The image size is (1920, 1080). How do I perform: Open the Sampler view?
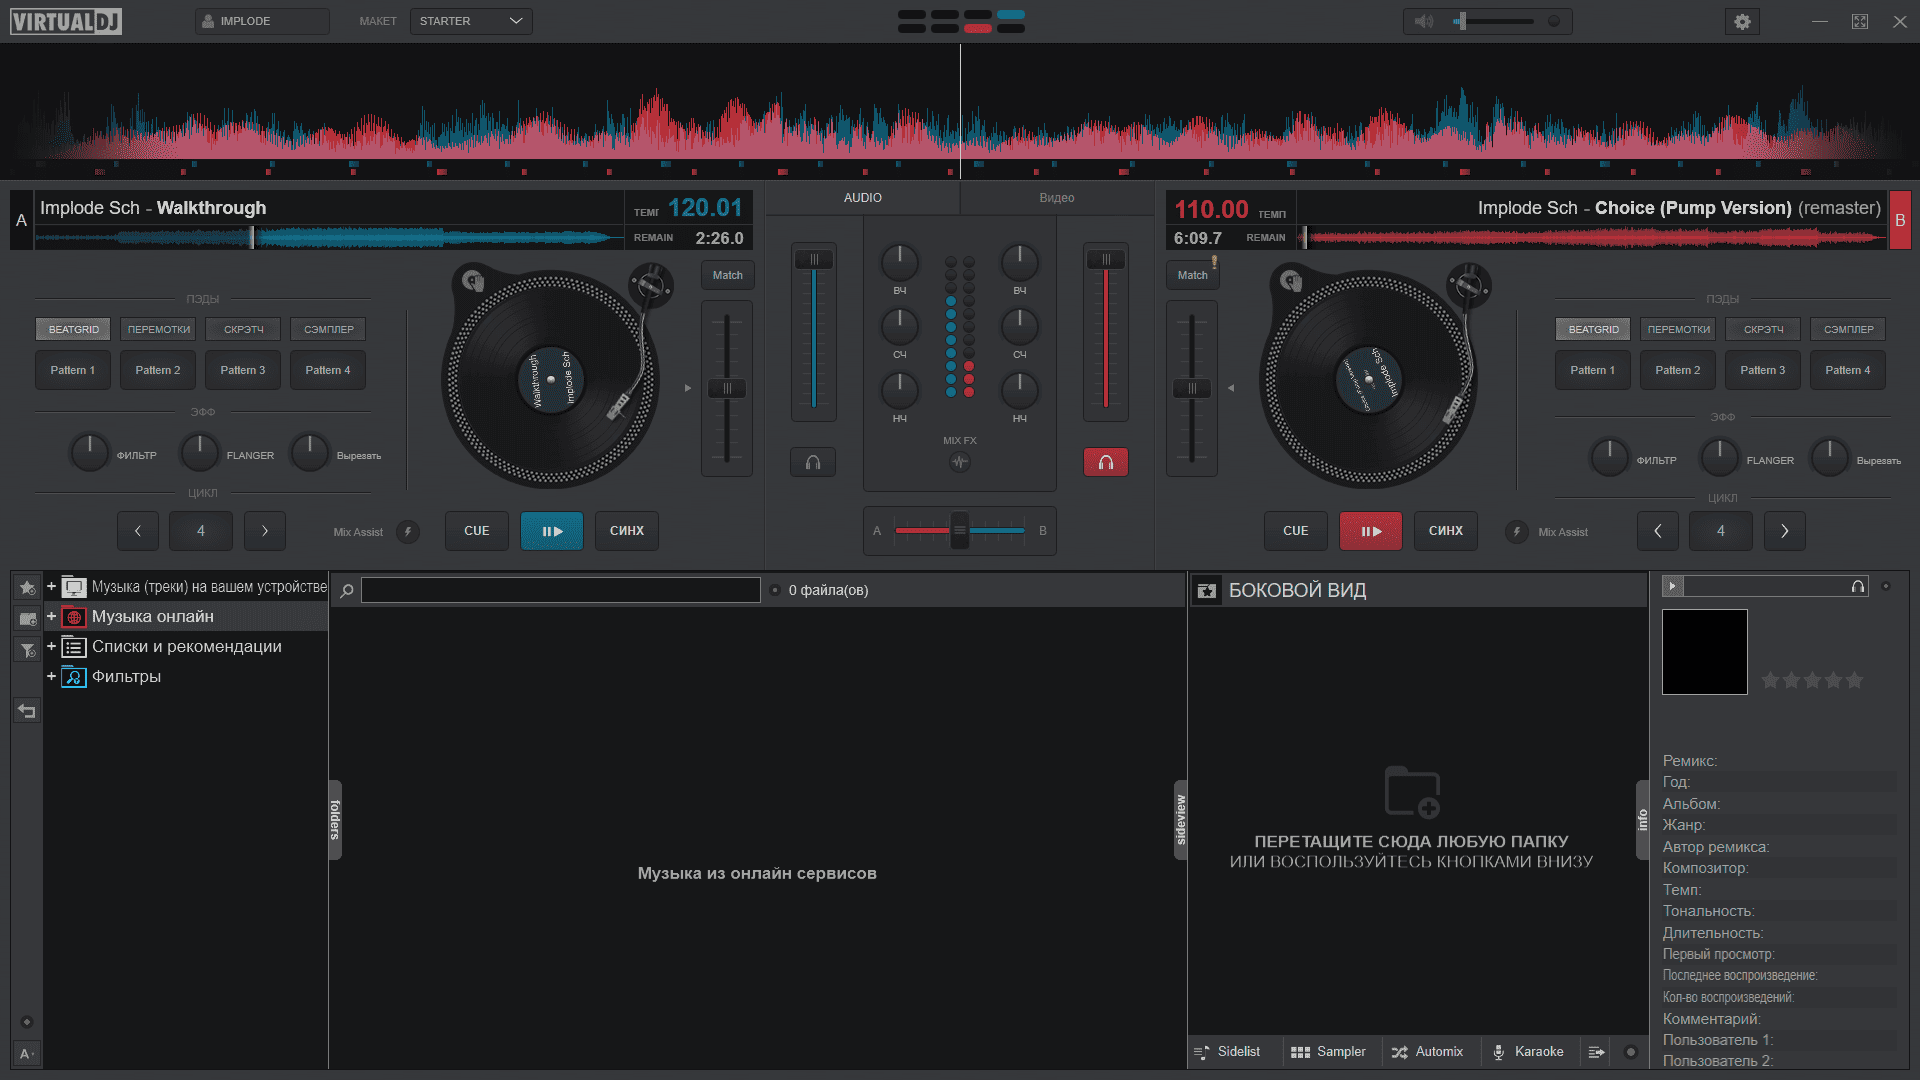coord(1328,1052)
